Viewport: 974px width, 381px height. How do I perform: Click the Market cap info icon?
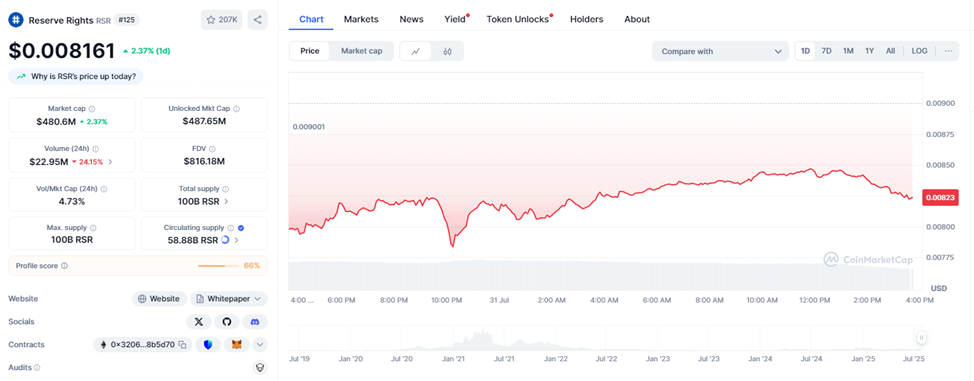(92, 109)
